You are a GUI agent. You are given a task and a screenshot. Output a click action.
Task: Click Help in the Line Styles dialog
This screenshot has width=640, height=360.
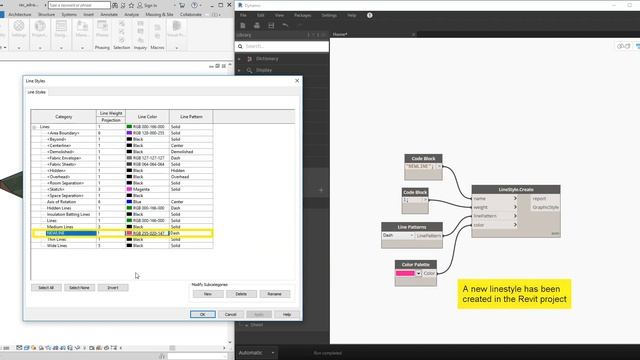tap(287, 314)
